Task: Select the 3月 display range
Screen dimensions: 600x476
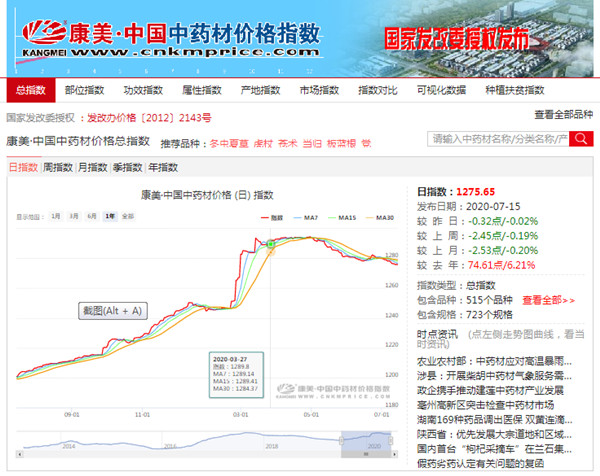Action: tap(74, 216)
